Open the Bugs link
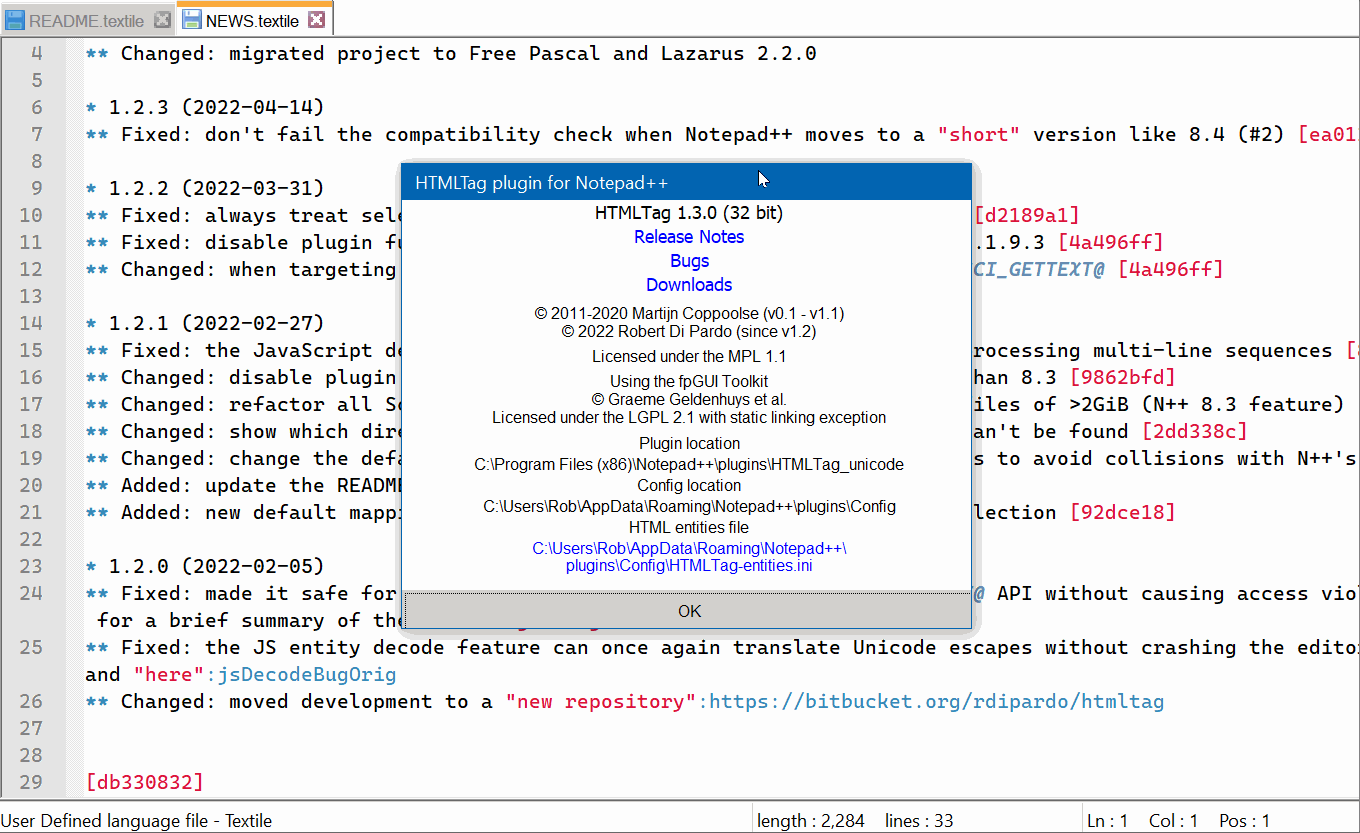The height and width of the screenshot is (833, 1360). pyautogui.click(x=689, y=261)
